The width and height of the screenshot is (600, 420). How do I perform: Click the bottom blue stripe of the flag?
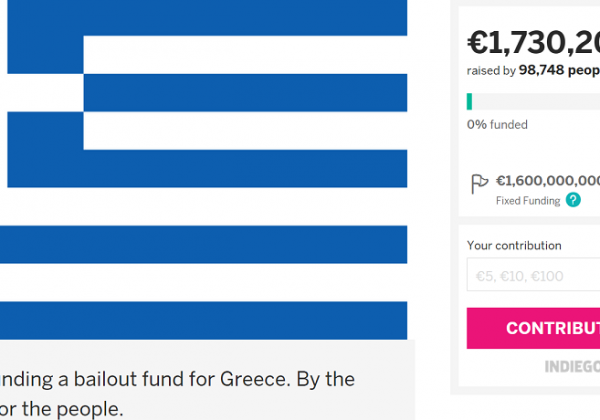tap(204, 321)
